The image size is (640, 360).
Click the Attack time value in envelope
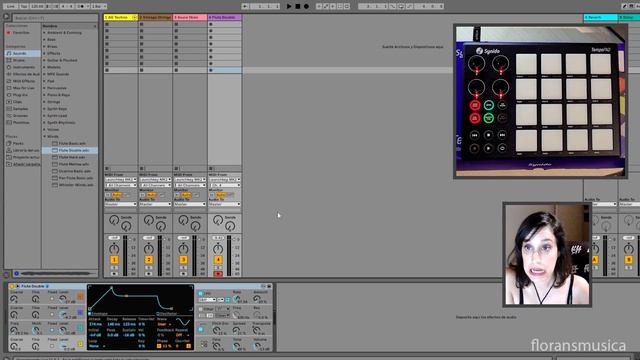[x=95, y=324]
